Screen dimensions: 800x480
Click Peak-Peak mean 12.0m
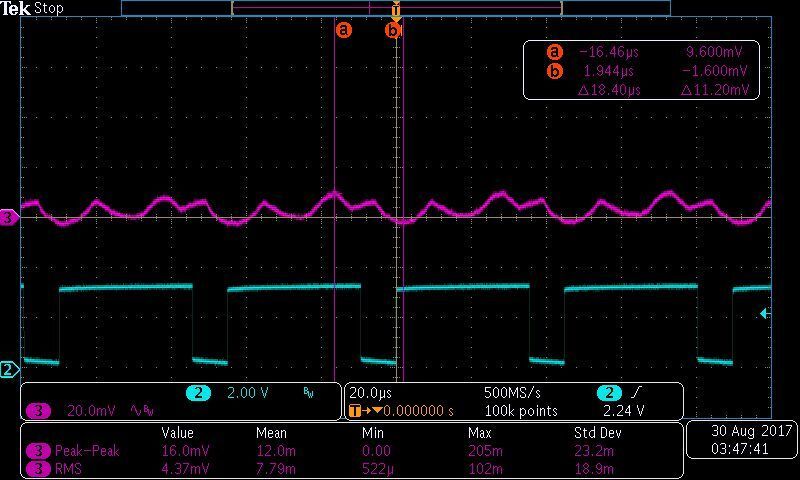[276, 451]
